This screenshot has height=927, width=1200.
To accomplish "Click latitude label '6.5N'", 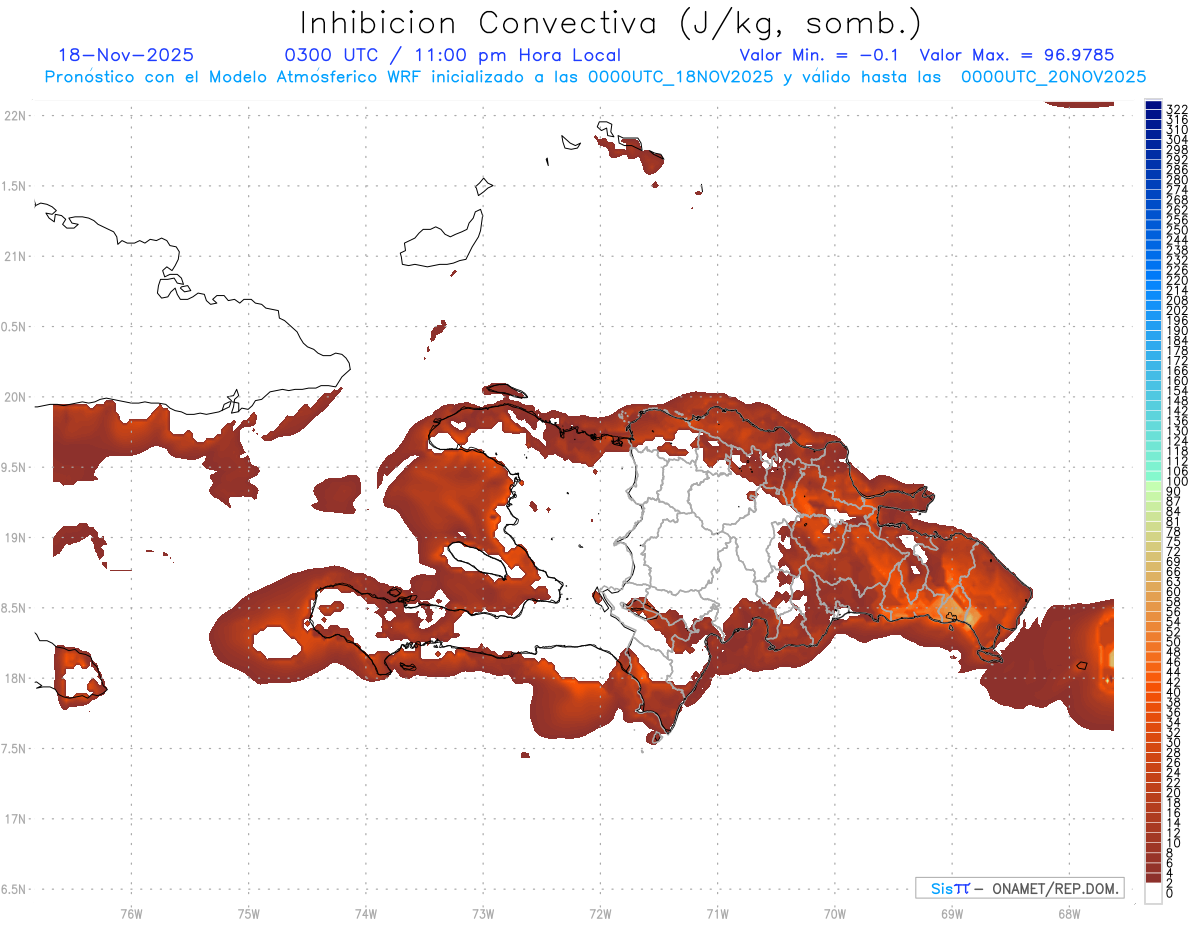I will click(14, 889).
